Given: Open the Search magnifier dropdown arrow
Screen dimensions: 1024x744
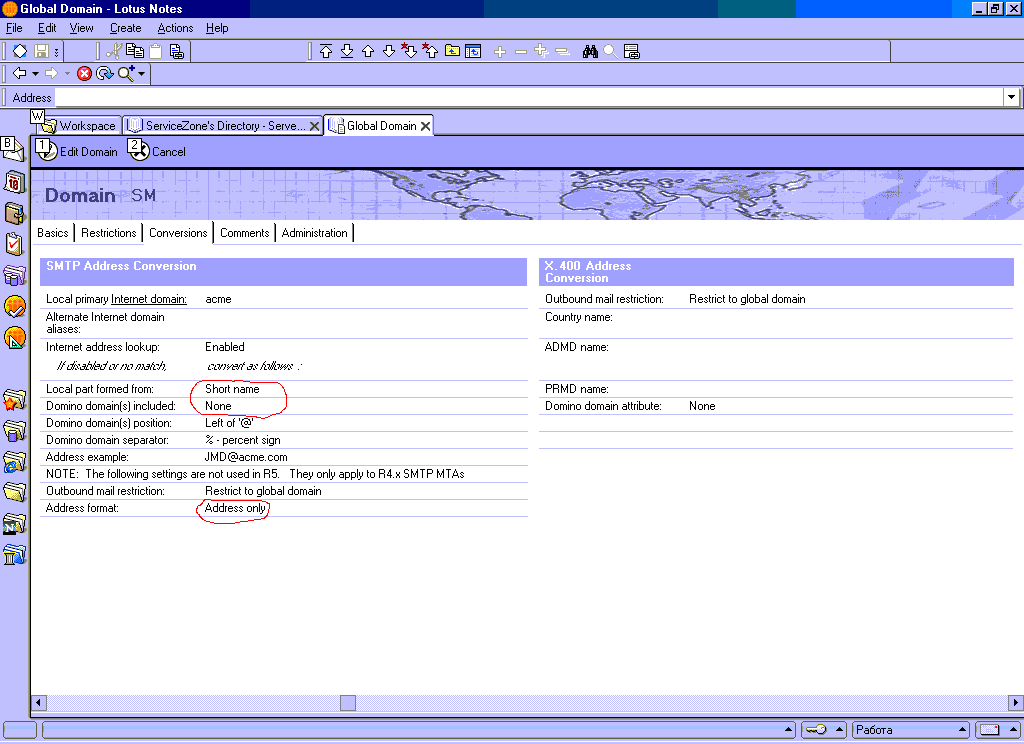Looking at the screenshot, I should pyautogui.click(x=142, y=74).
